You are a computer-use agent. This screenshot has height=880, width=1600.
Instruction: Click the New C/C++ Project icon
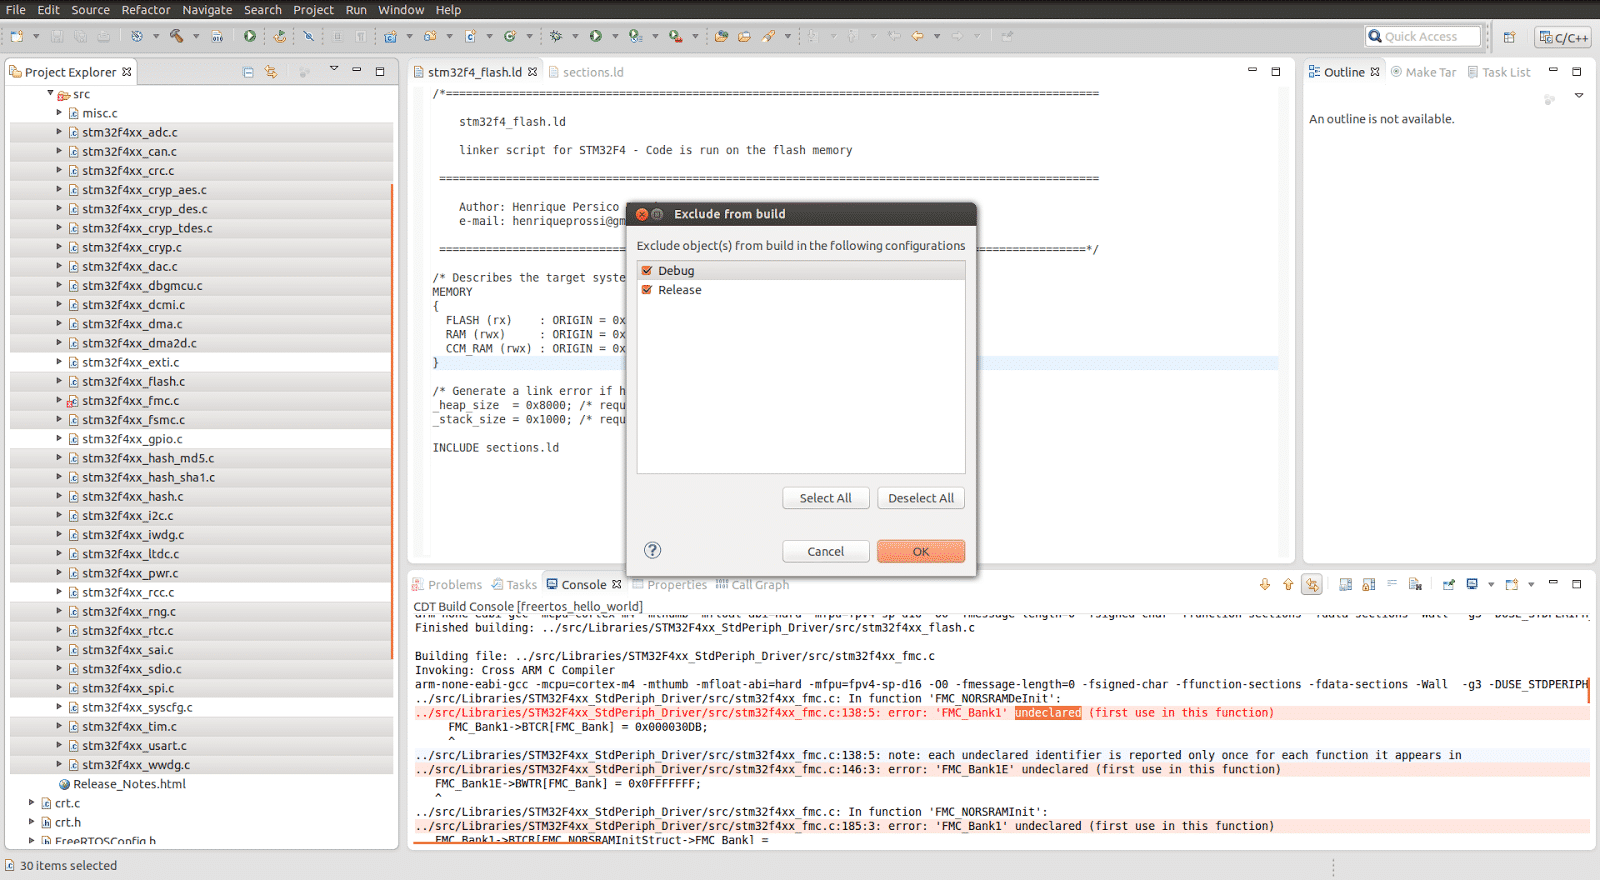tap(390, 36)
